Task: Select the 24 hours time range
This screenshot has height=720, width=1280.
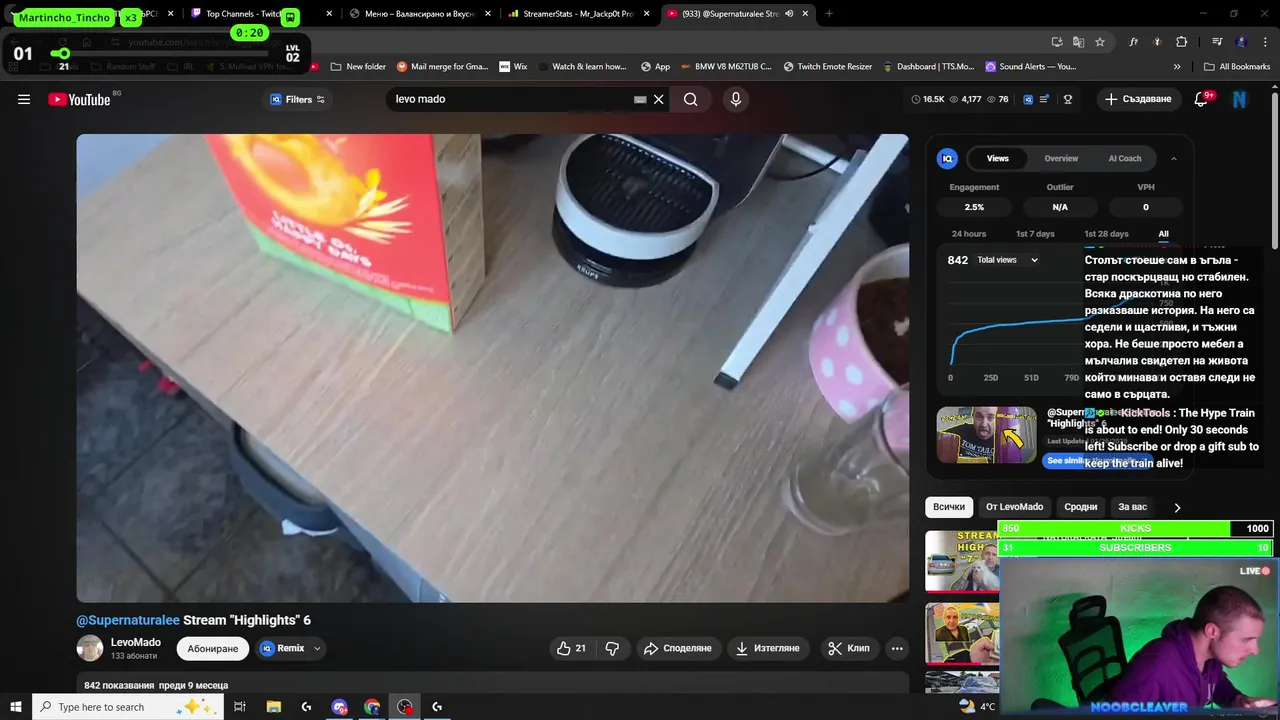Action: 969,234
